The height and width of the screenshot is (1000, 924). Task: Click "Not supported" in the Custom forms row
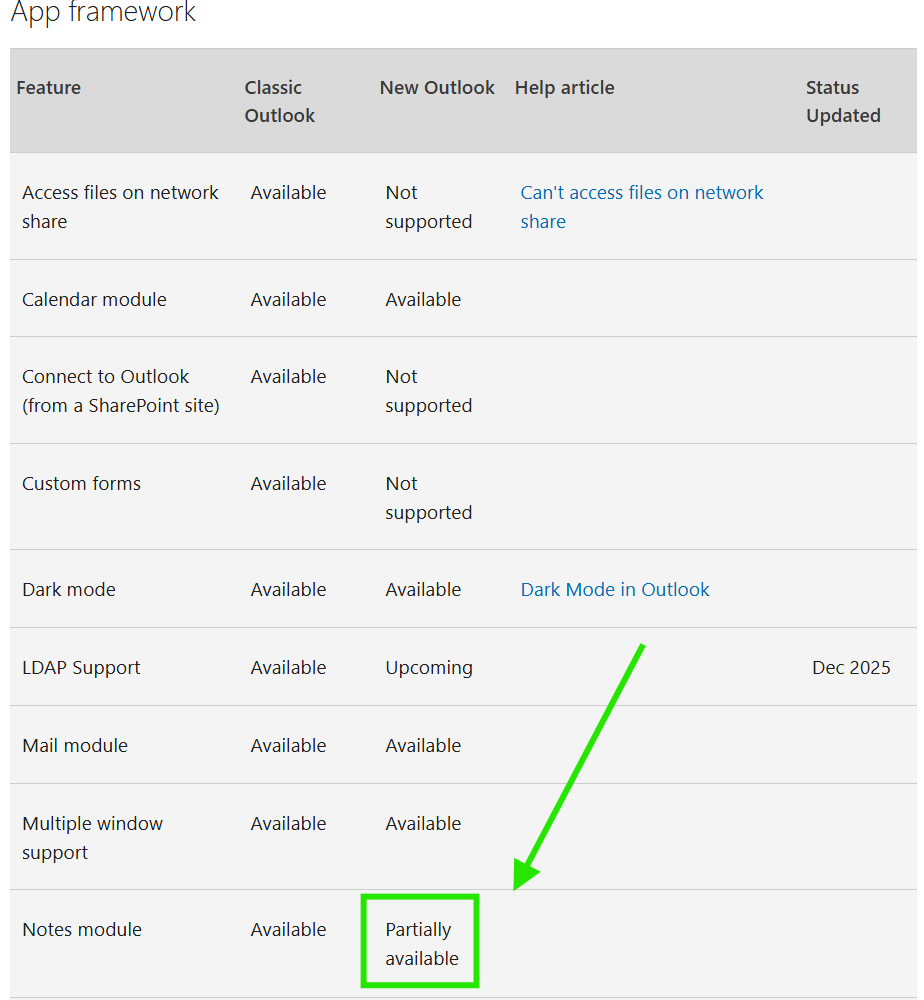(429, 497)
